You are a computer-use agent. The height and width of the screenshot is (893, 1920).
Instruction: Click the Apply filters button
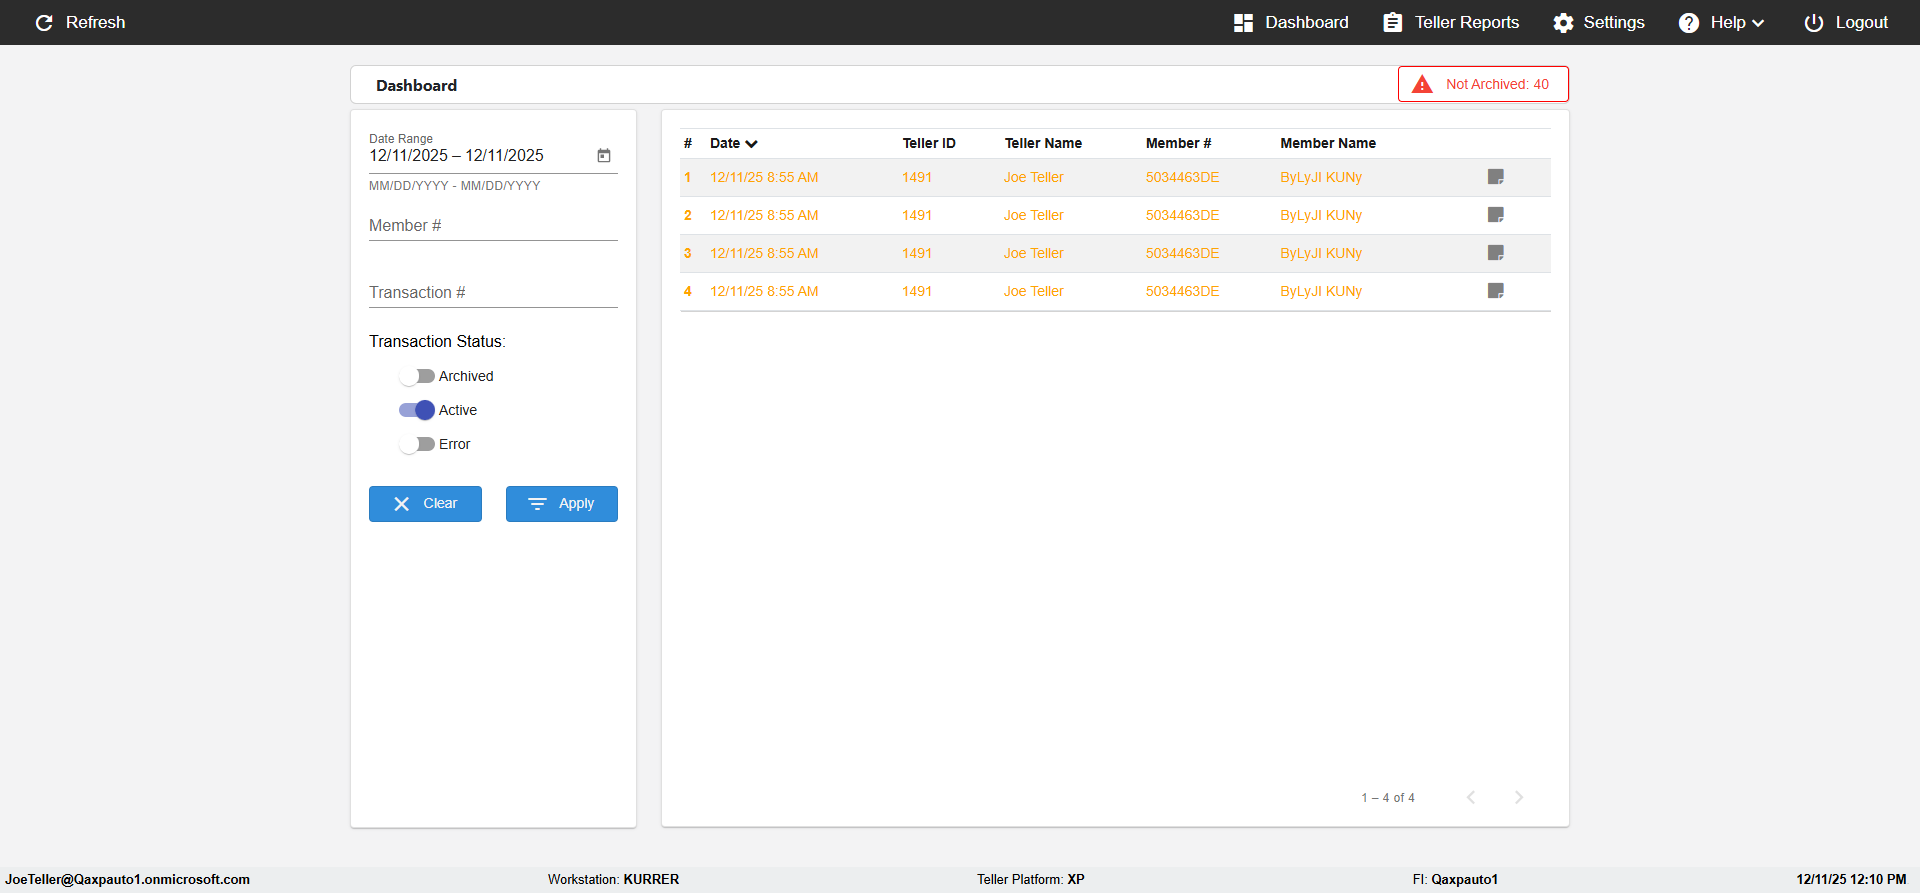[x=562, y=504]
